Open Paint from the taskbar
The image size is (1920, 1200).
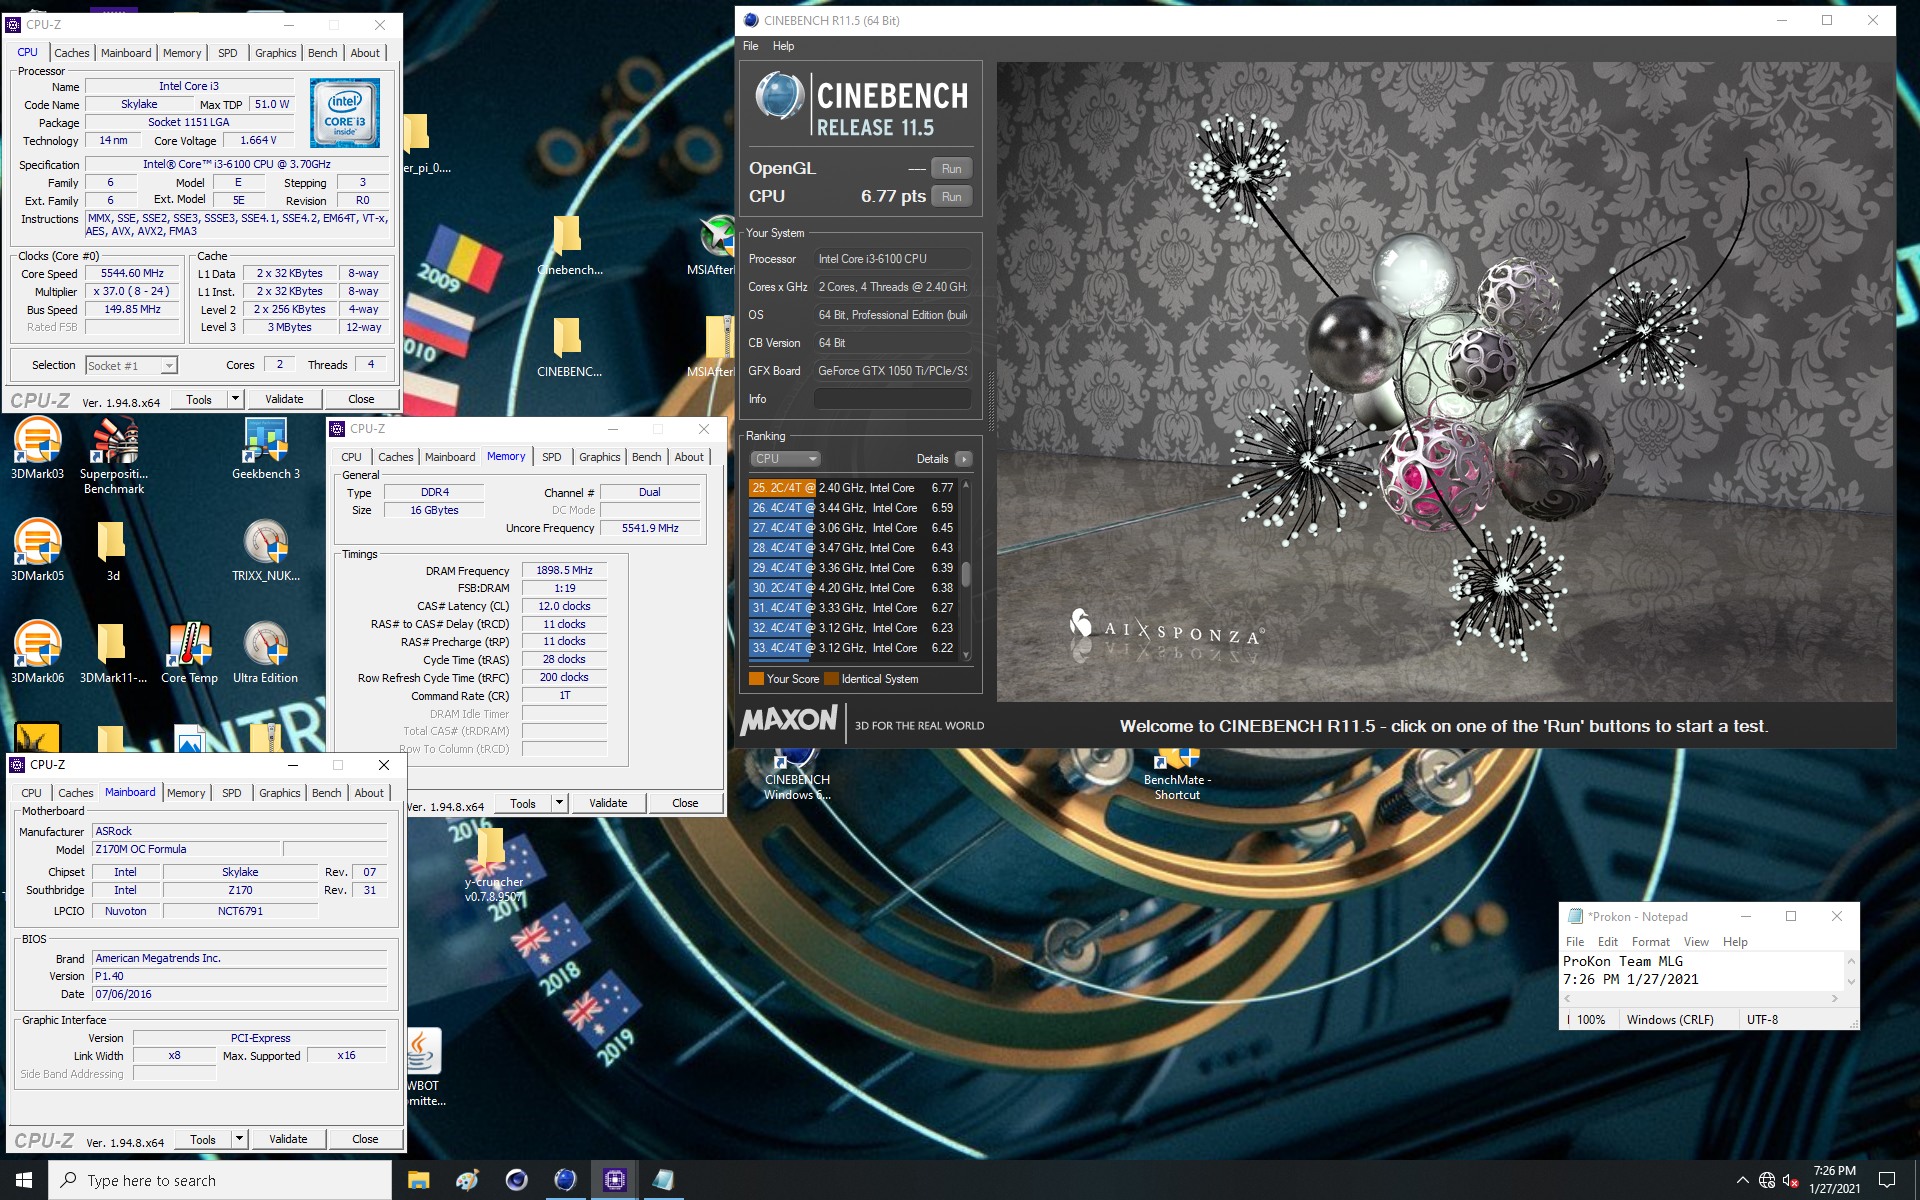click(x=467, y=1180)
